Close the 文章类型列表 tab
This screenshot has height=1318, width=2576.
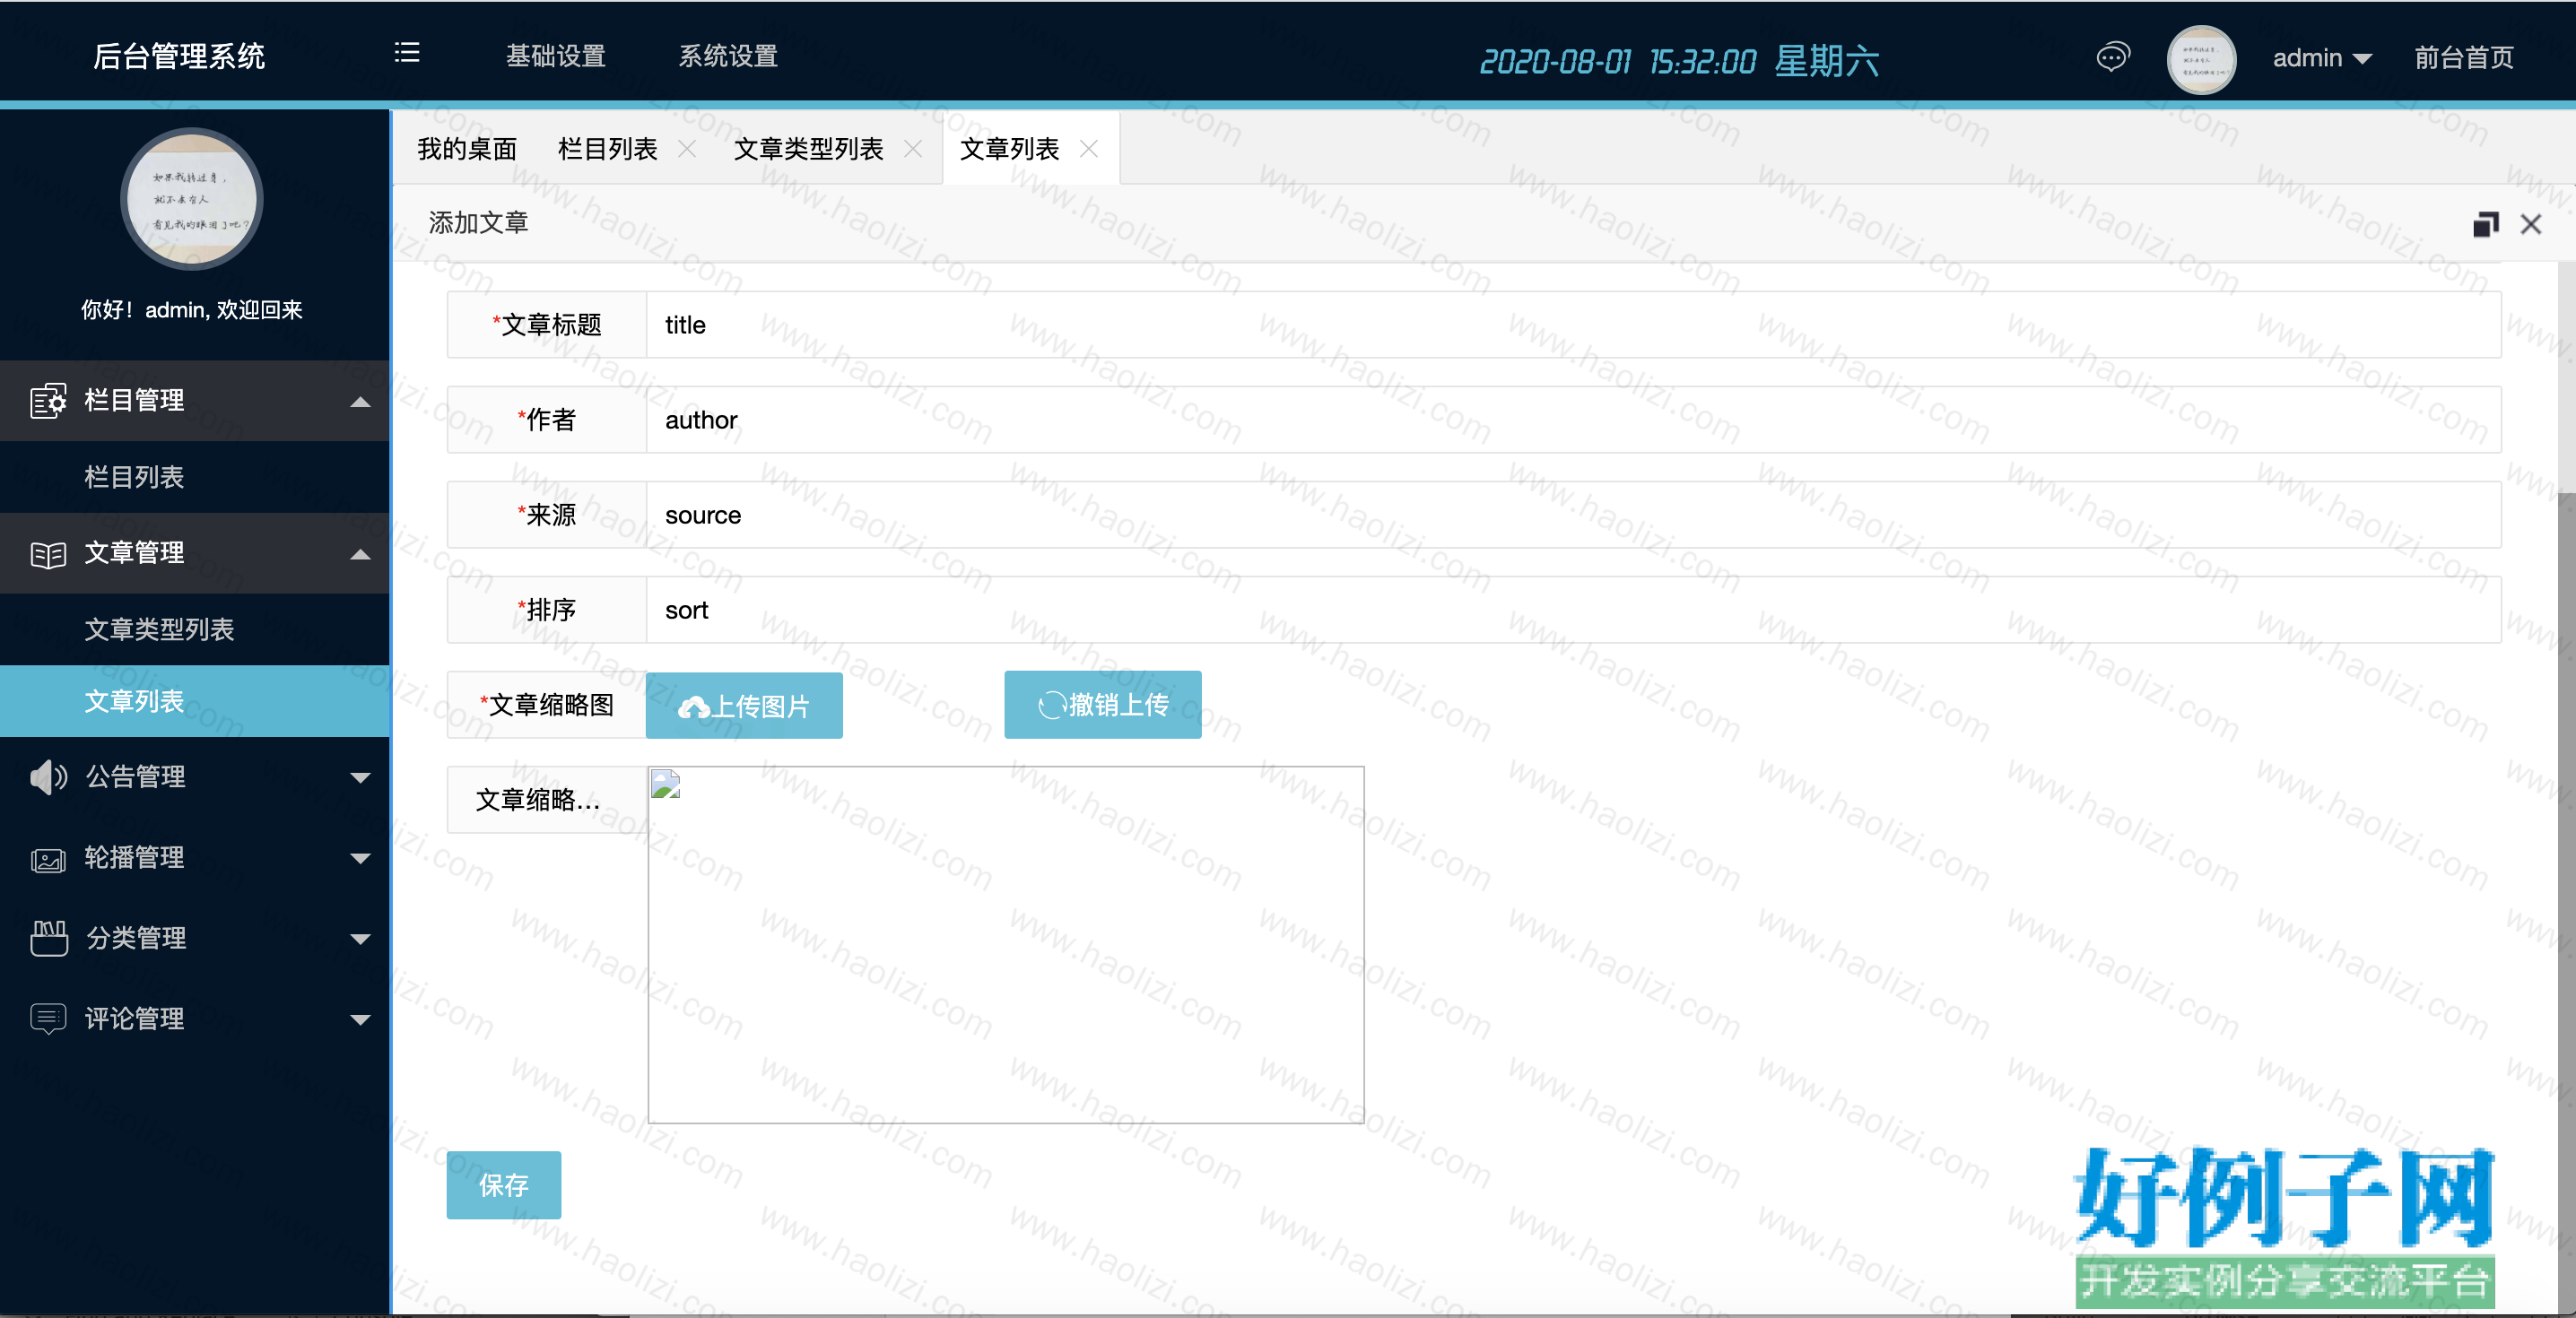click(x=913, y=149)
